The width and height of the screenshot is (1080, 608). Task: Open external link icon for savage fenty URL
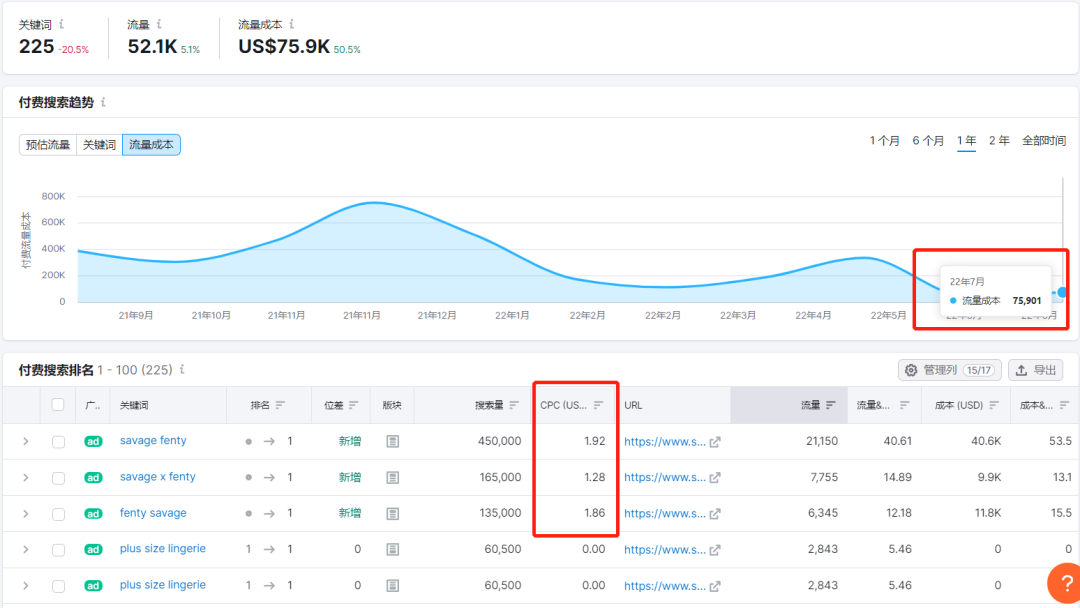714,441
